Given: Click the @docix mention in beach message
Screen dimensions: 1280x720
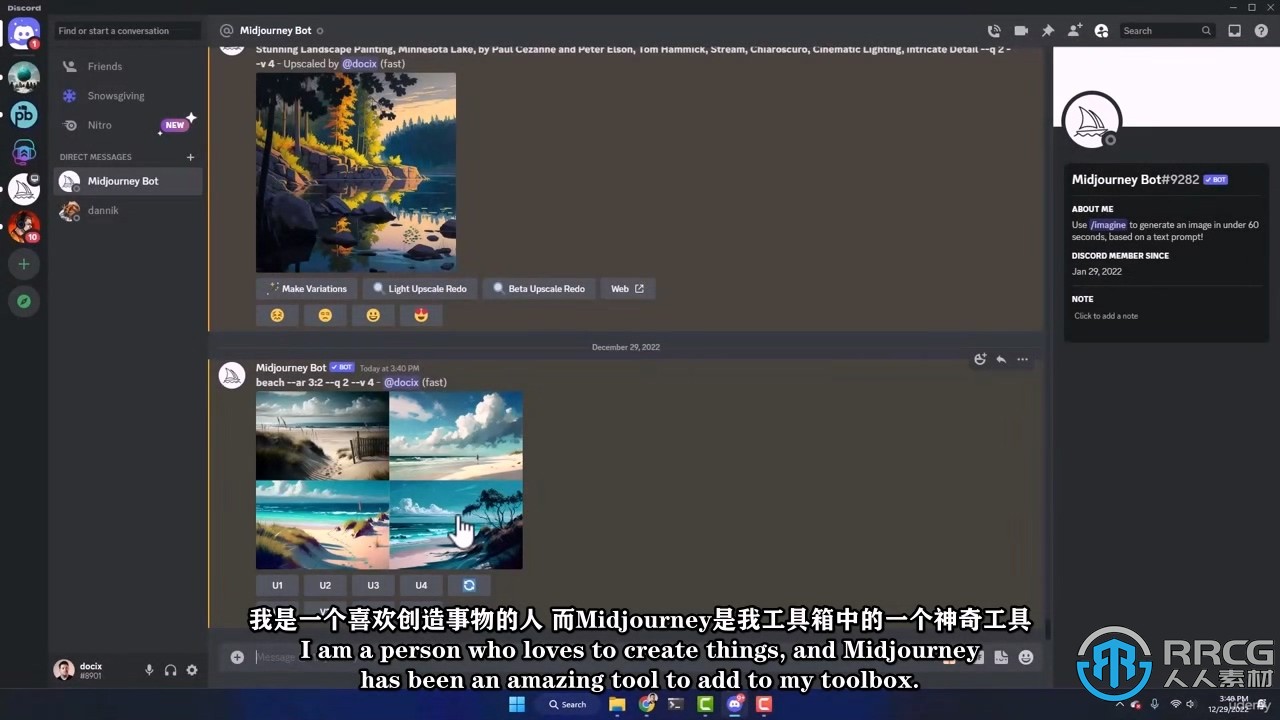Looking at the screenshot, I should click(x=401, y=382).
